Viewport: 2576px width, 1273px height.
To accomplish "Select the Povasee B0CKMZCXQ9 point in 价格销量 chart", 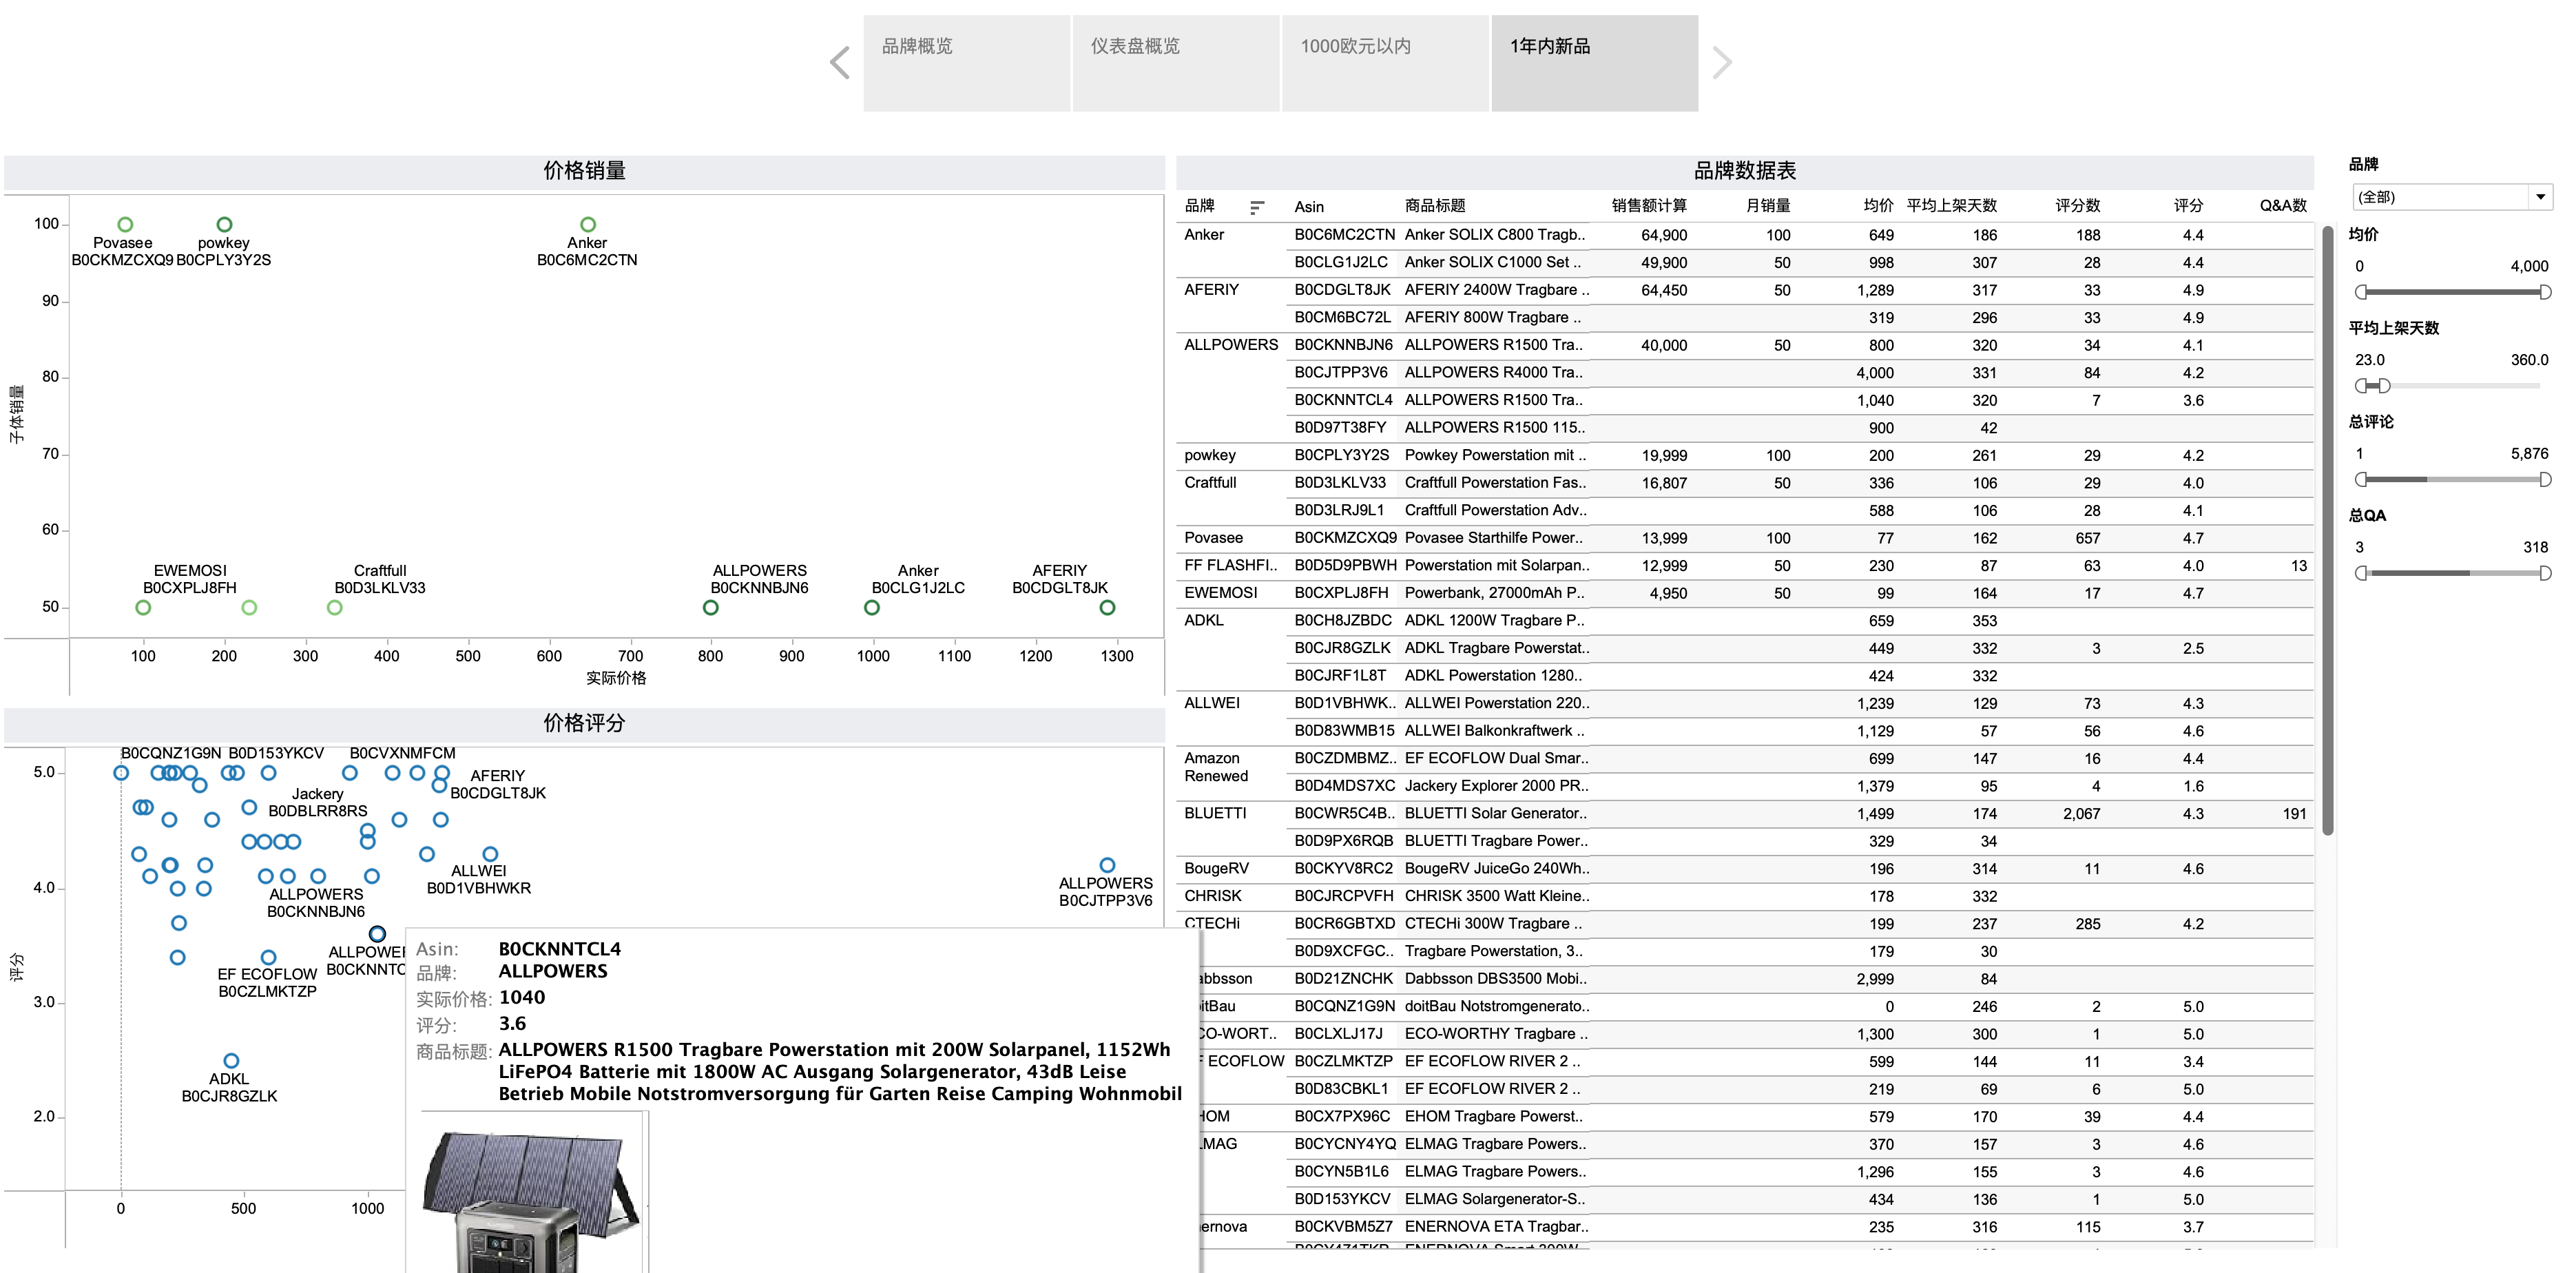I will click(125, 225).
